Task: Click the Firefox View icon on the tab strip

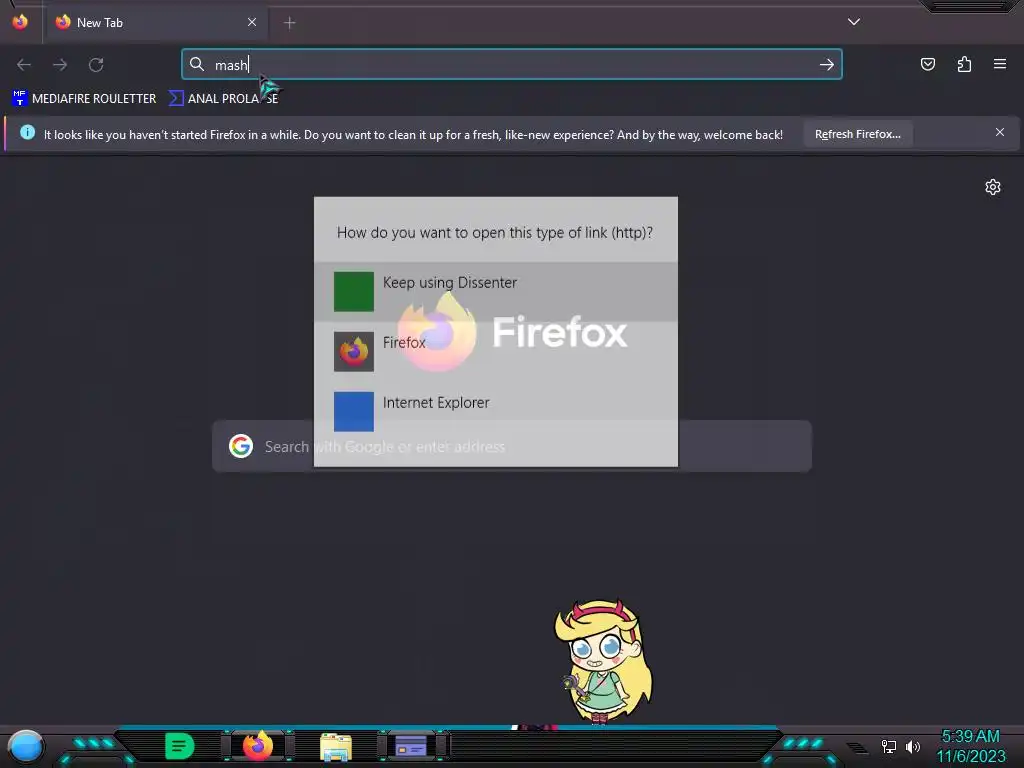Action: tap(20, 22)
